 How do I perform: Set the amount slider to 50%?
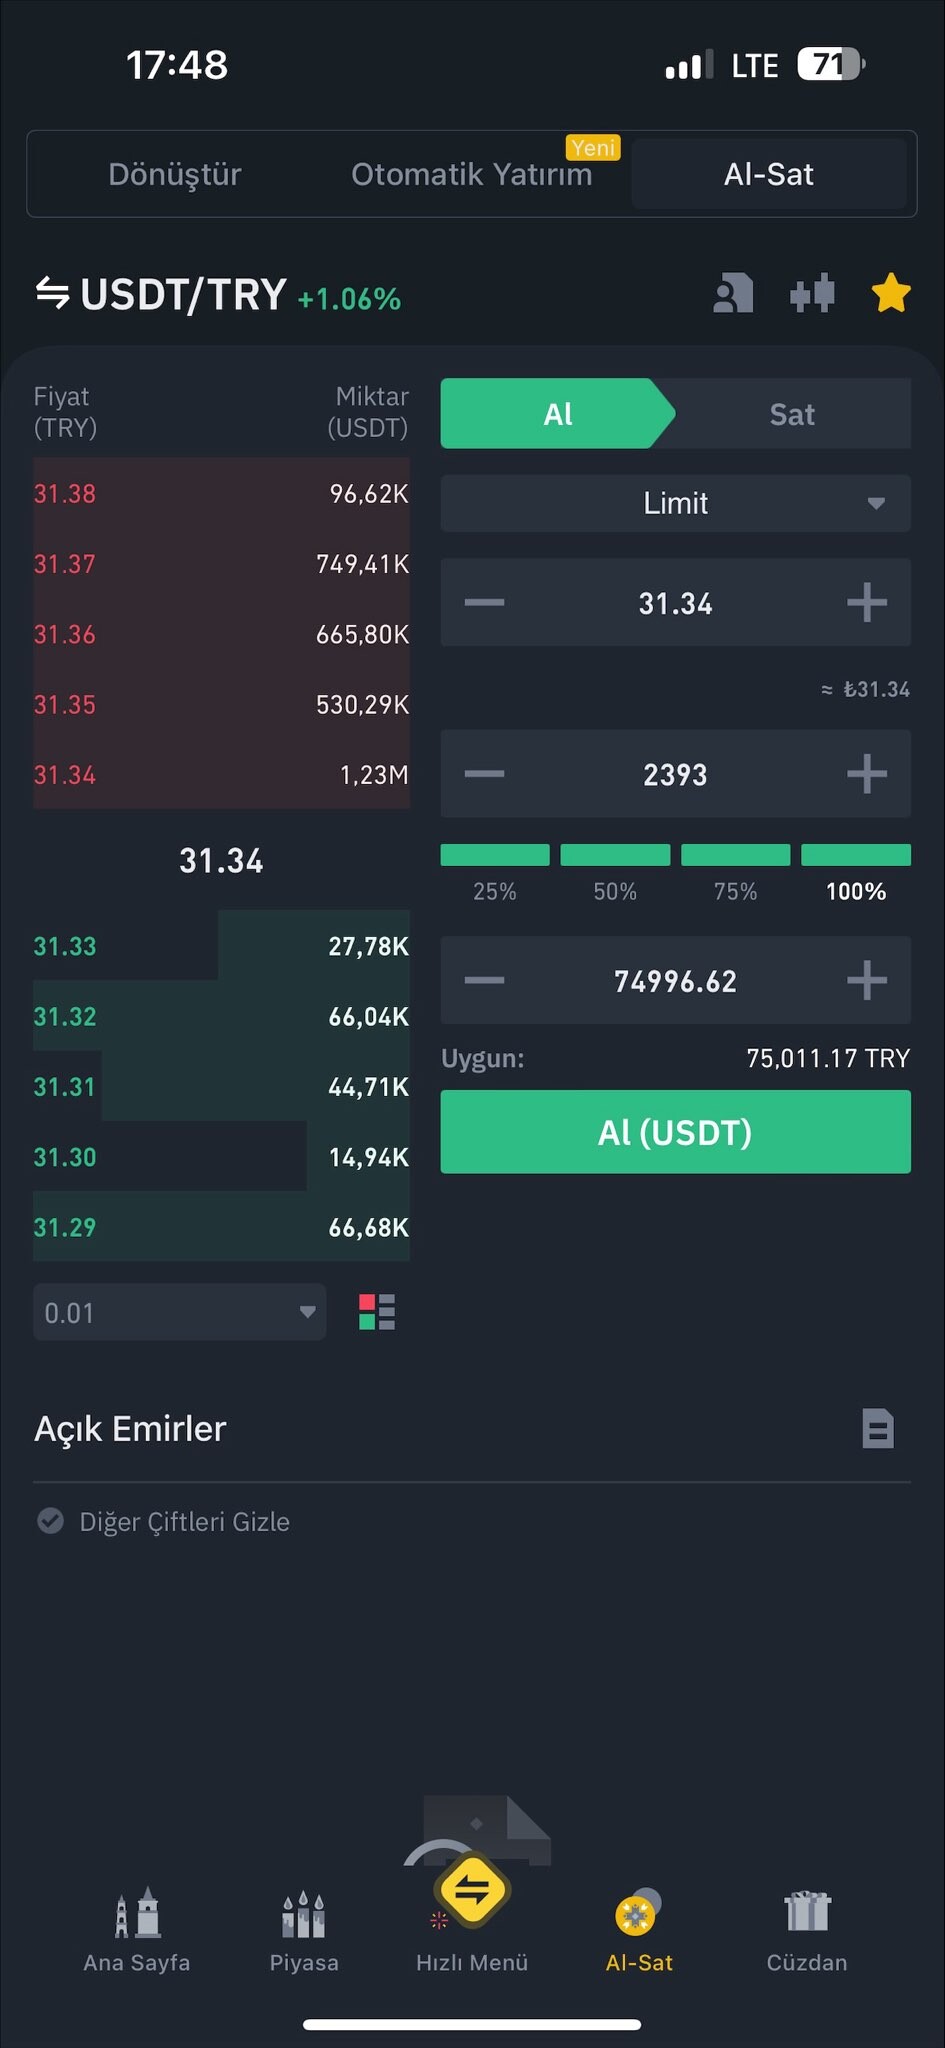[615, 856]
